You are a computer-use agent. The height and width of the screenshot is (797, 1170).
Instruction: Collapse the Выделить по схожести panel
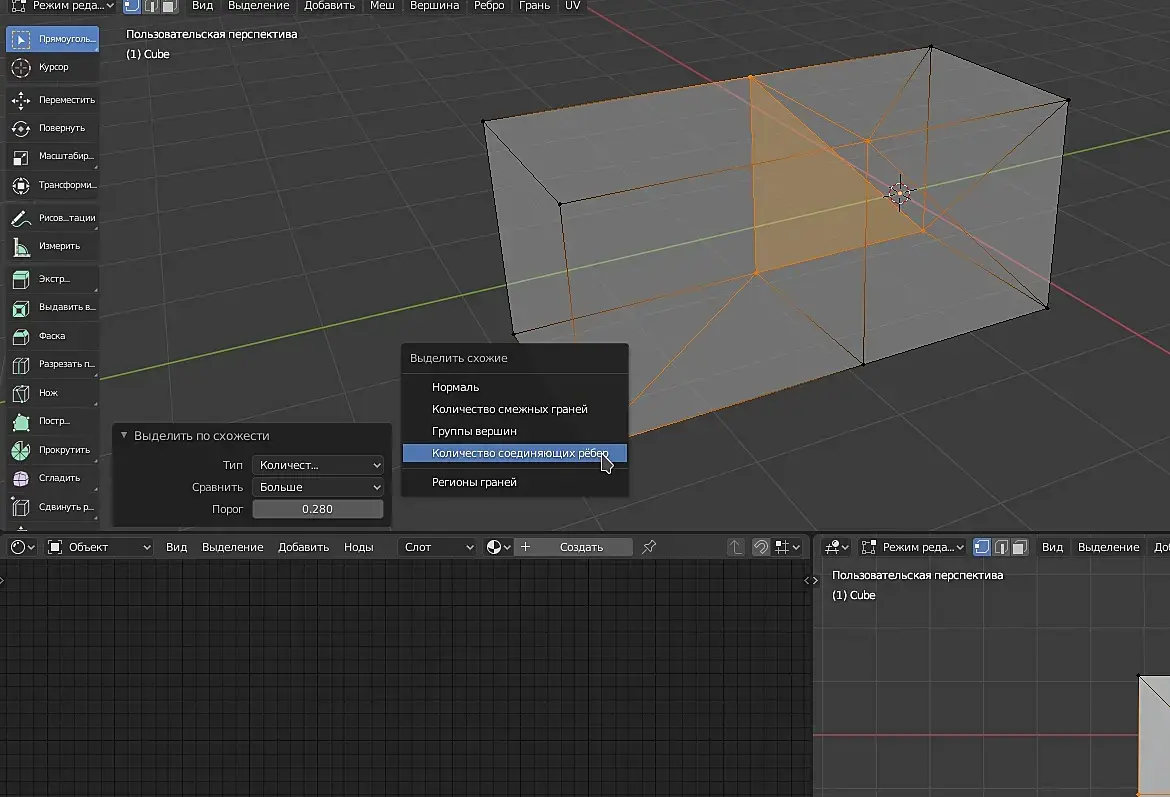click(124, 436)
